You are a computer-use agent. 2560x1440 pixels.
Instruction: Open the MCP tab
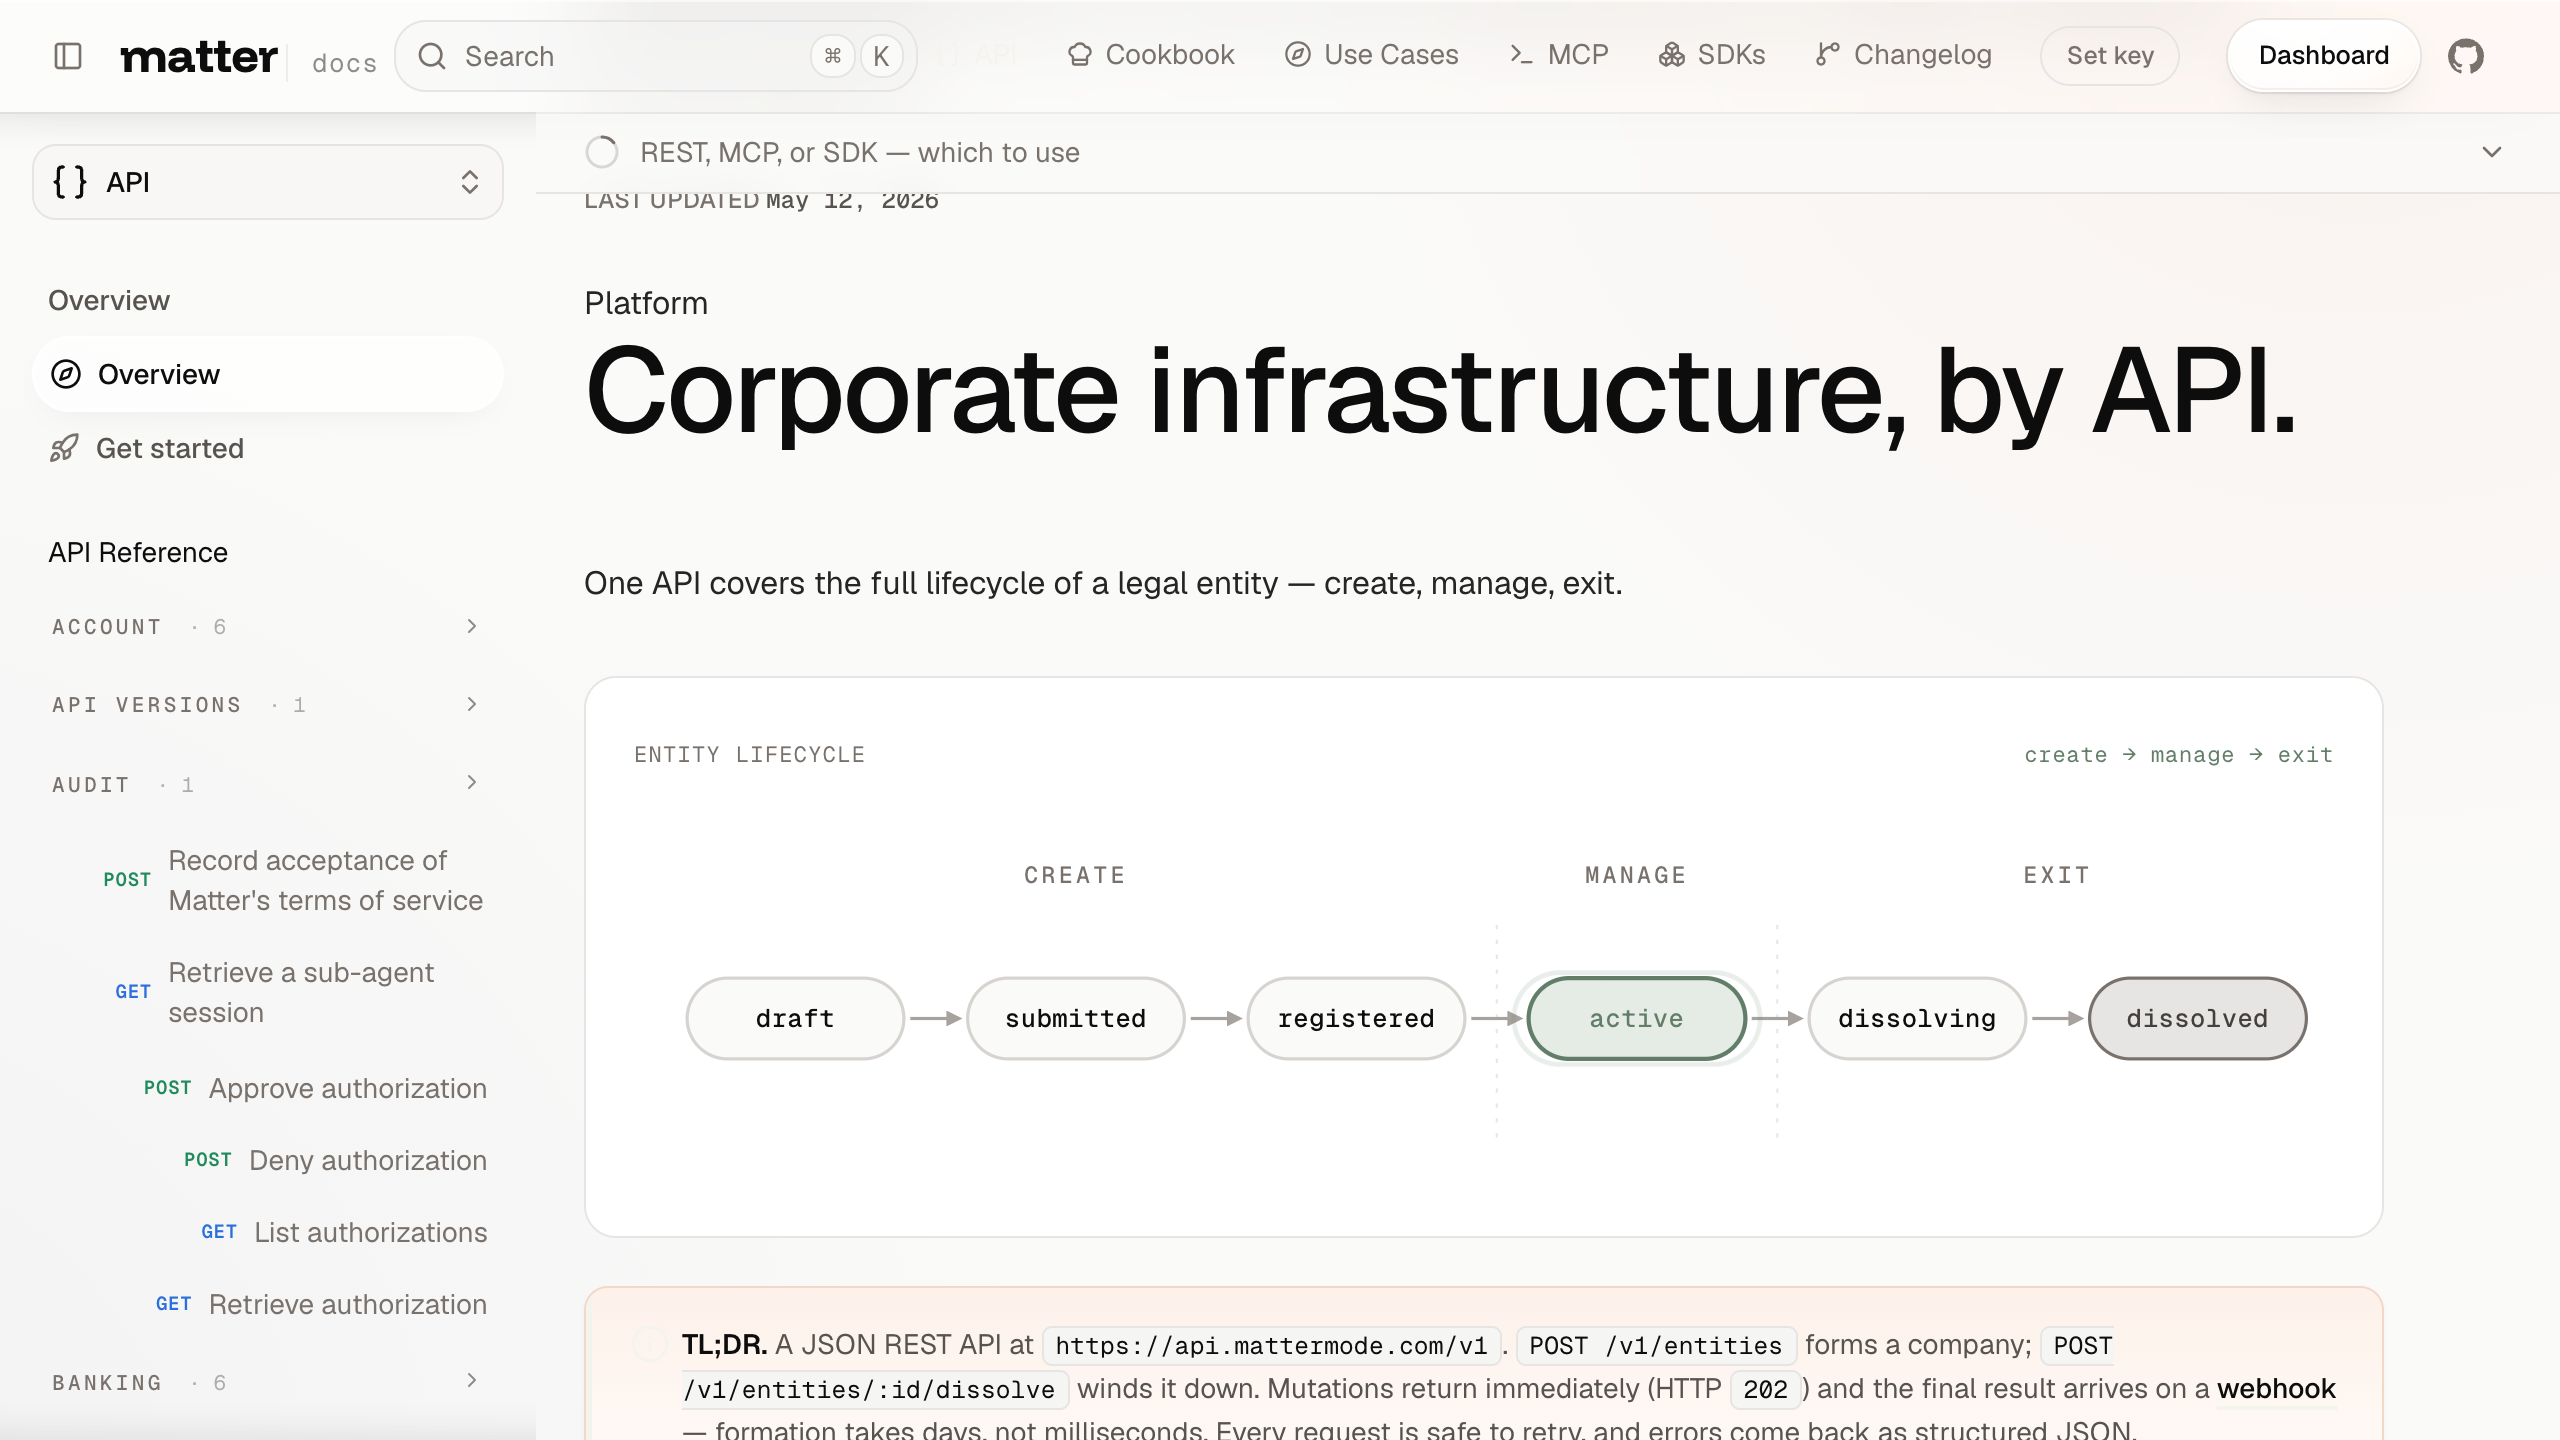[x=1559, y=55]
